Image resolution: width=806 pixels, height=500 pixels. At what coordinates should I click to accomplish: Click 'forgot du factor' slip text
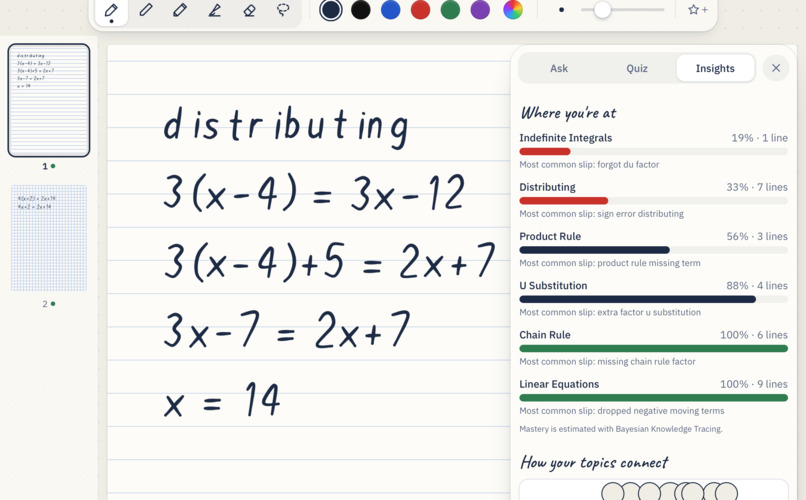(628, 164)
